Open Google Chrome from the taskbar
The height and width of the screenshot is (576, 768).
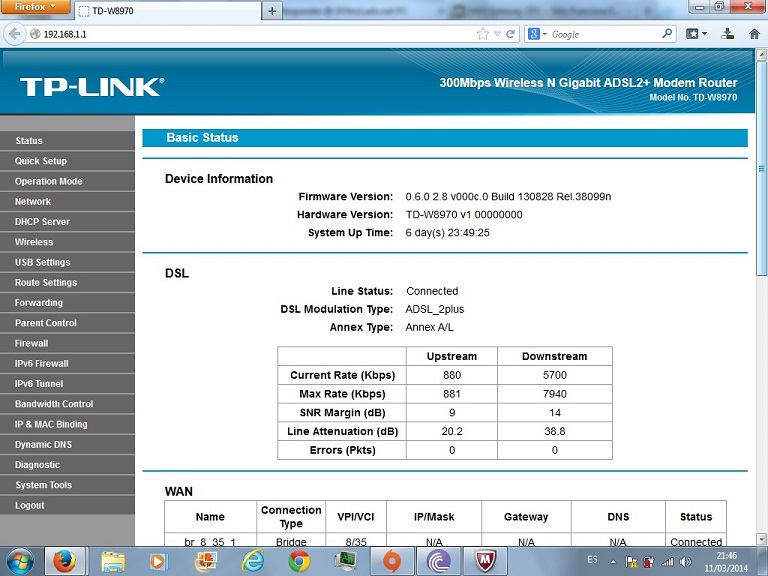[x=299, y=561]
